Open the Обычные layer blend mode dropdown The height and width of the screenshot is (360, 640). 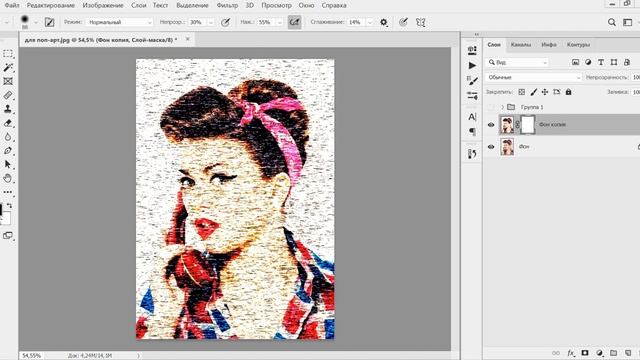(533, 77)
